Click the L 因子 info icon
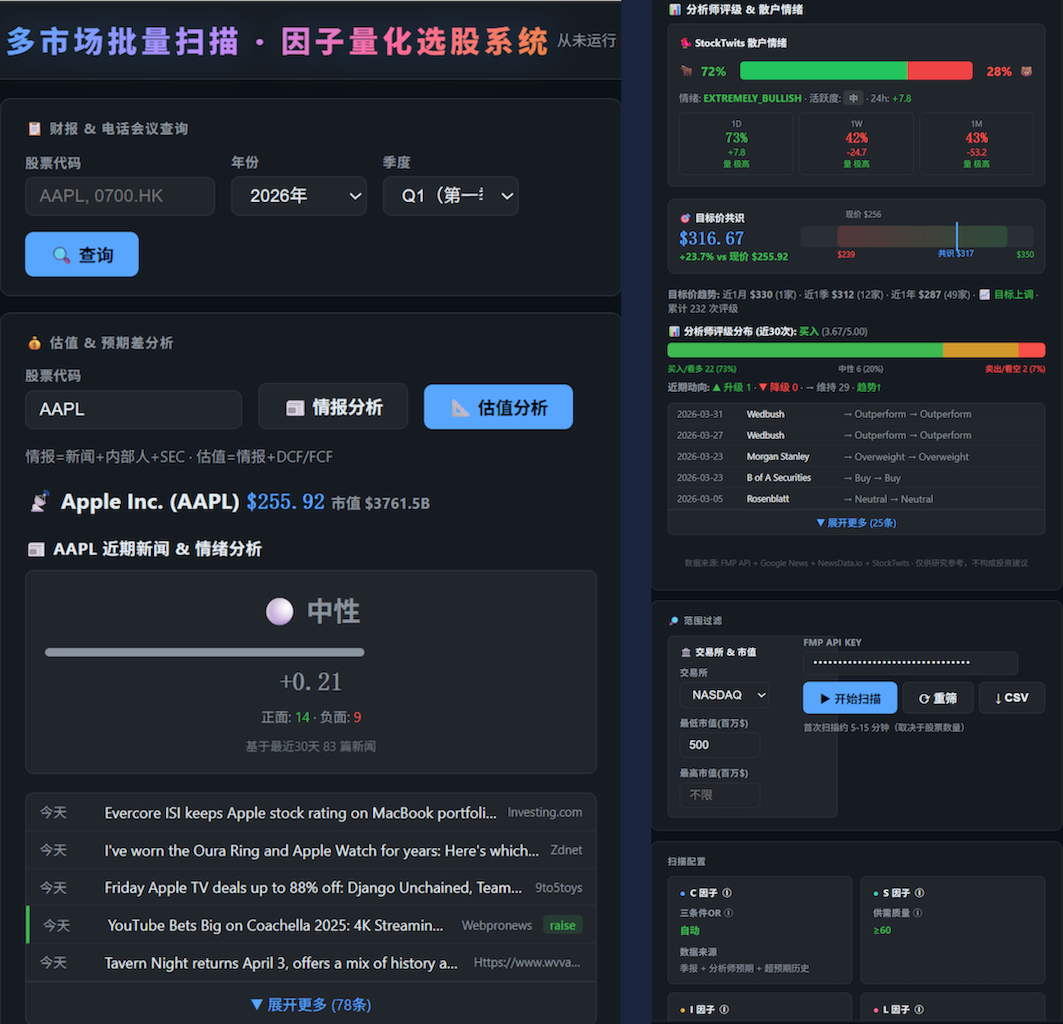1063x1024 pixels. (918, 1010)
